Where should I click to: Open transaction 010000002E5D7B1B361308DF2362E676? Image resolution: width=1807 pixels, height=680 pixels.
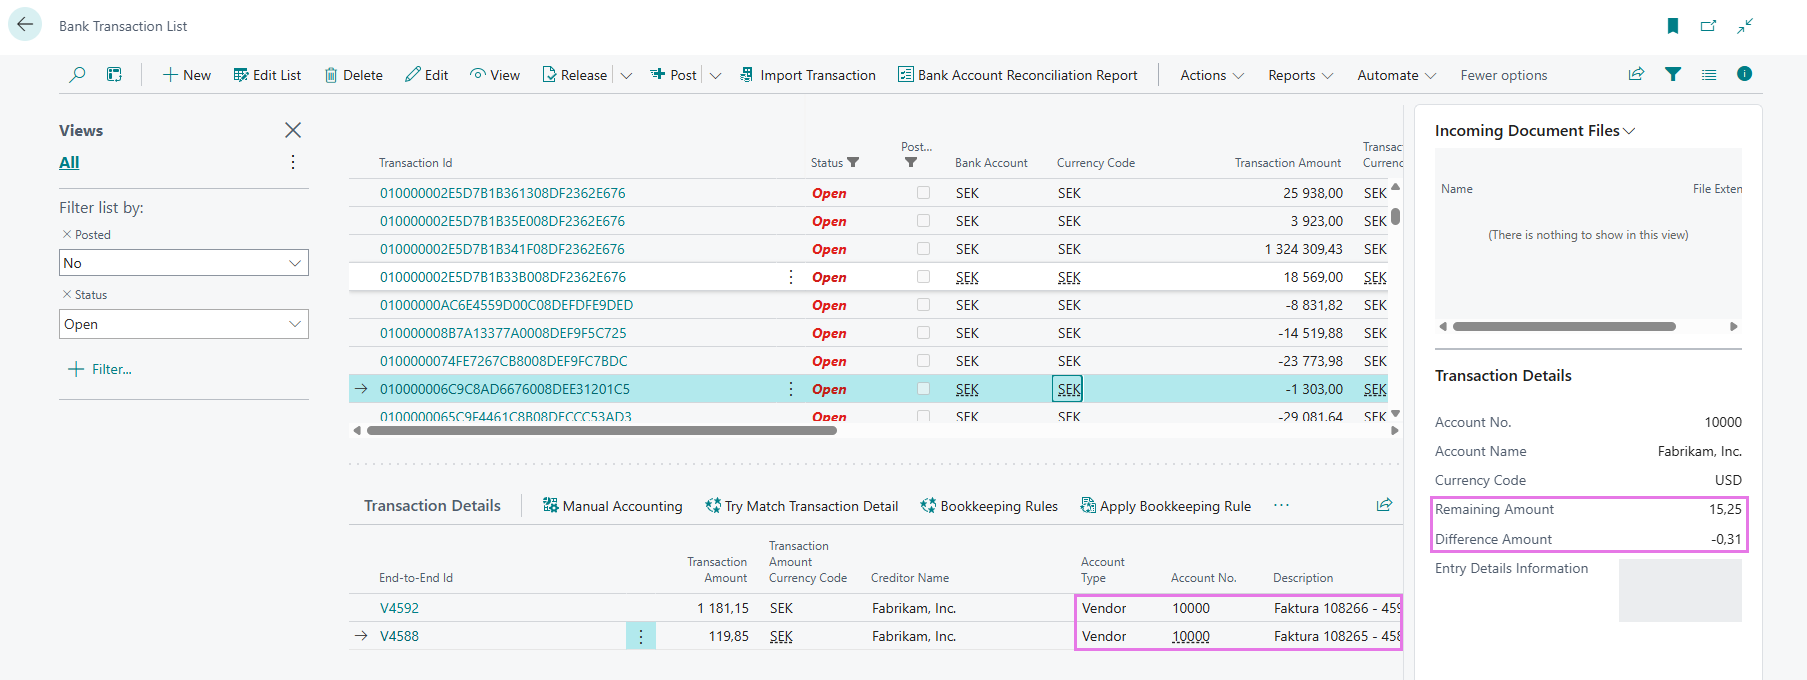[503, 193]
